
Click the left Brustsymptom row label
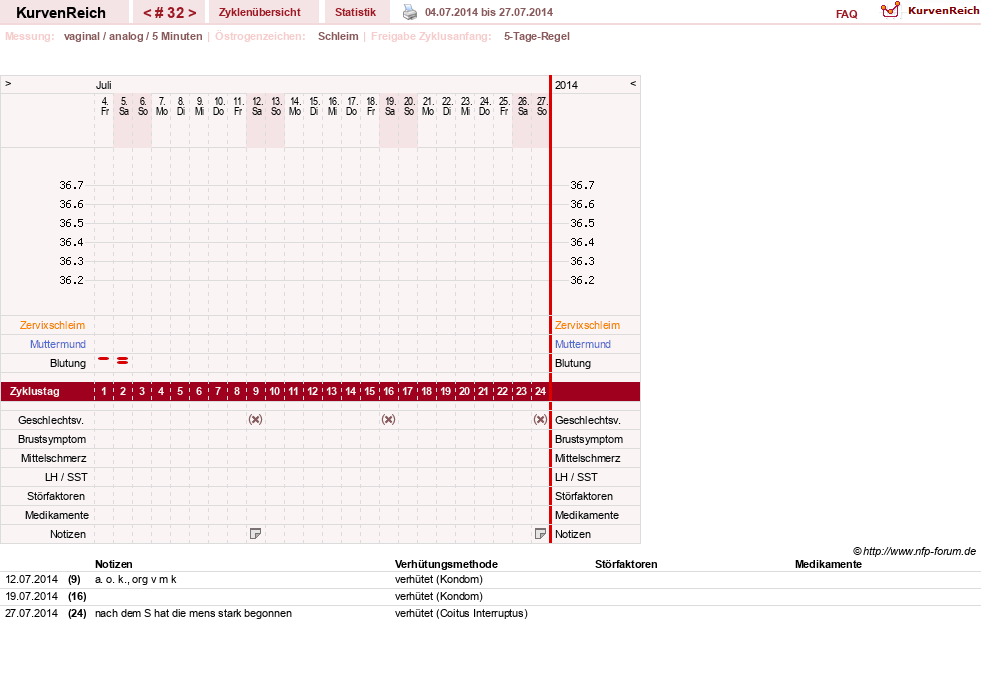(x=52, y=440)
